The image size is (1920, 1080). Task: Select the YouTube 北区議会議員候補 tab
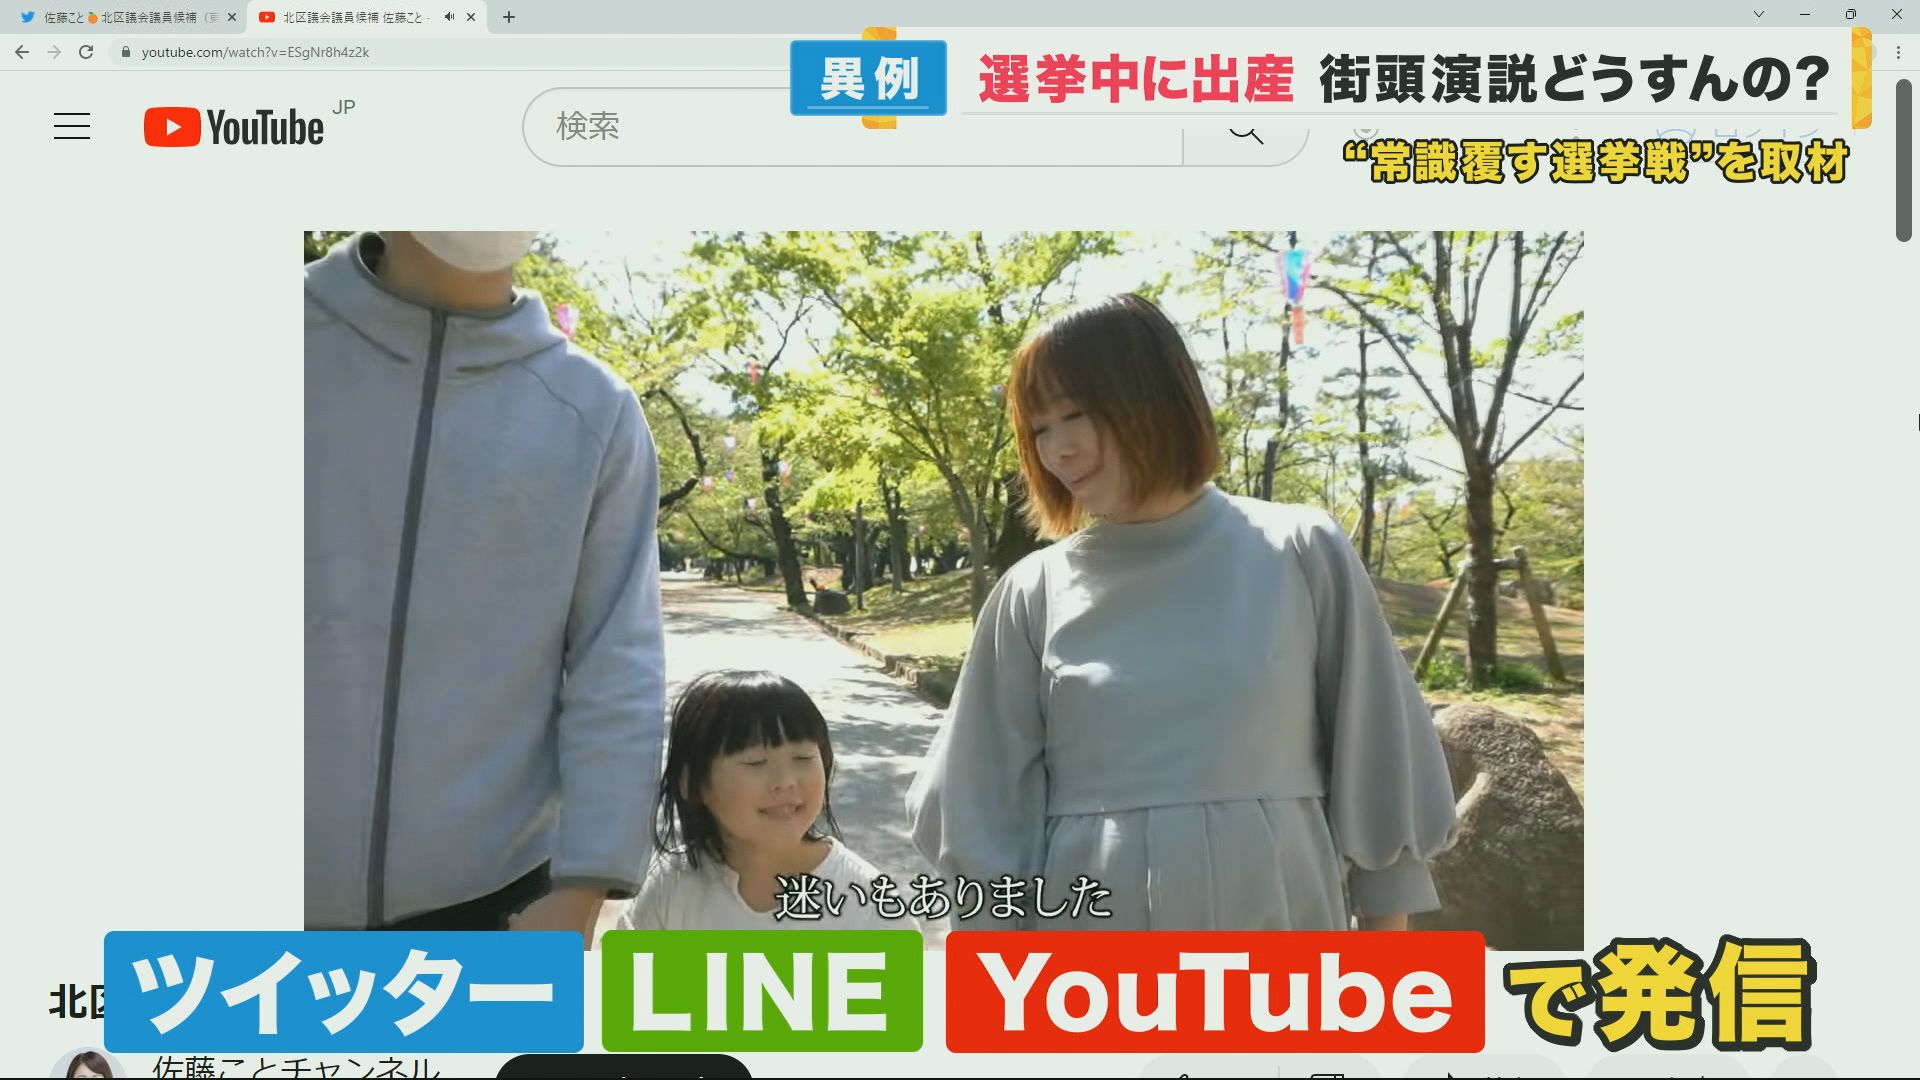(x=350, y=17)
